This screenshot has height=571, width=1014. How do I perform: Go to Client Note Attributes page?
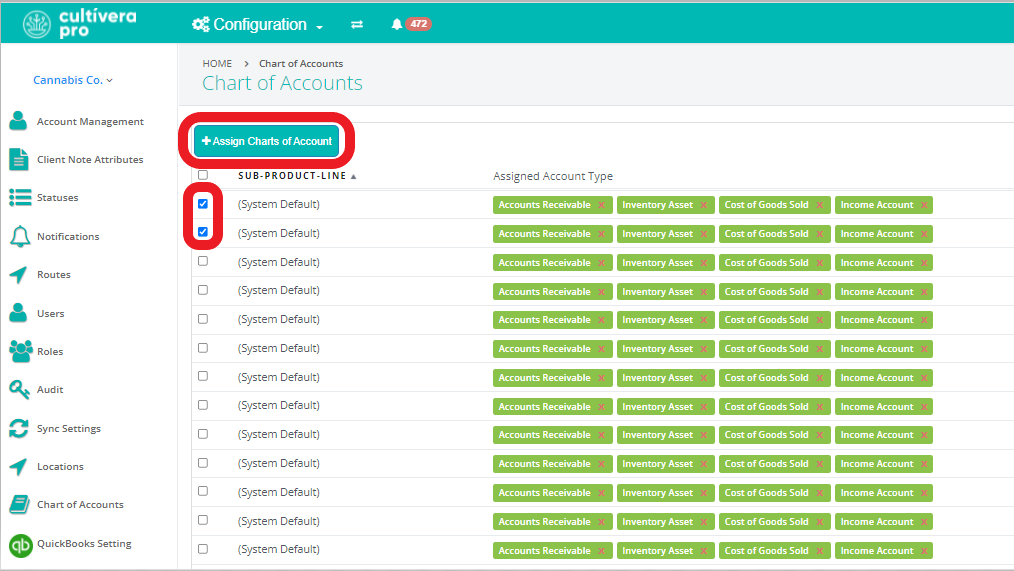(x=90, y=160)
